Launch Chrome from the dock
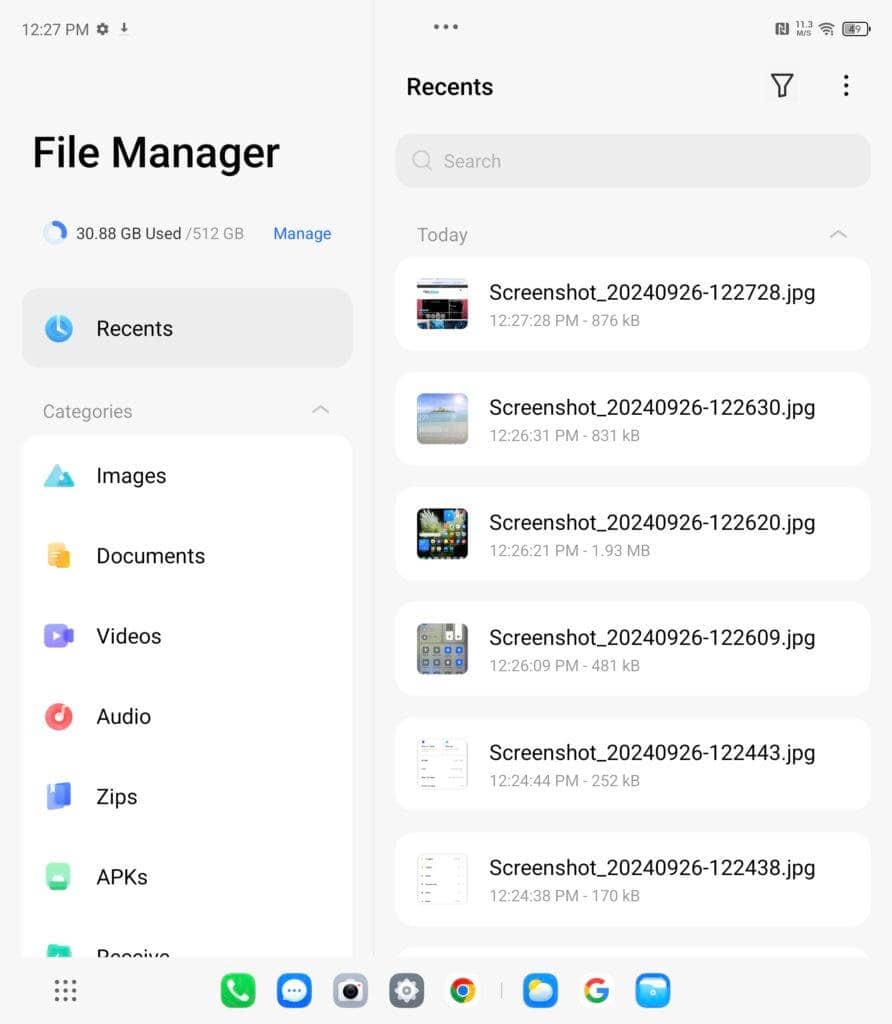892x1024 pixels. [462, 991]
